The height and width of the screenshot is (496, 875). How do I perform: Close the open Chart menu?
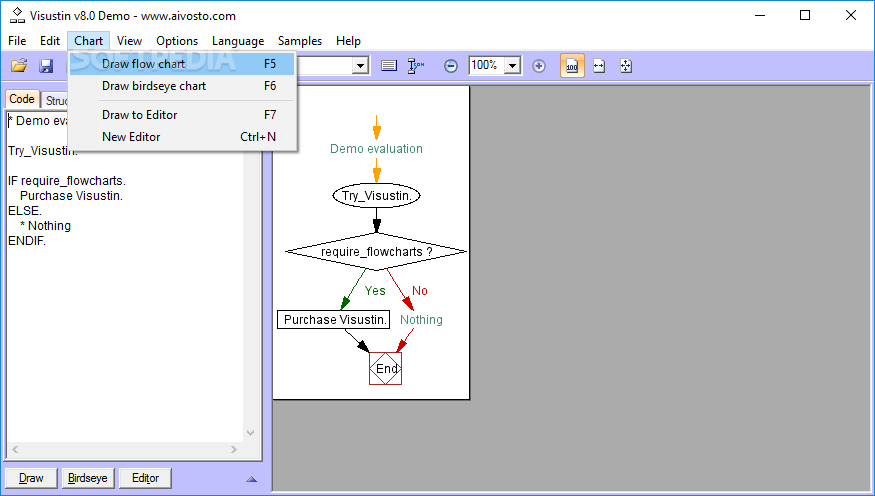point(88,41)
